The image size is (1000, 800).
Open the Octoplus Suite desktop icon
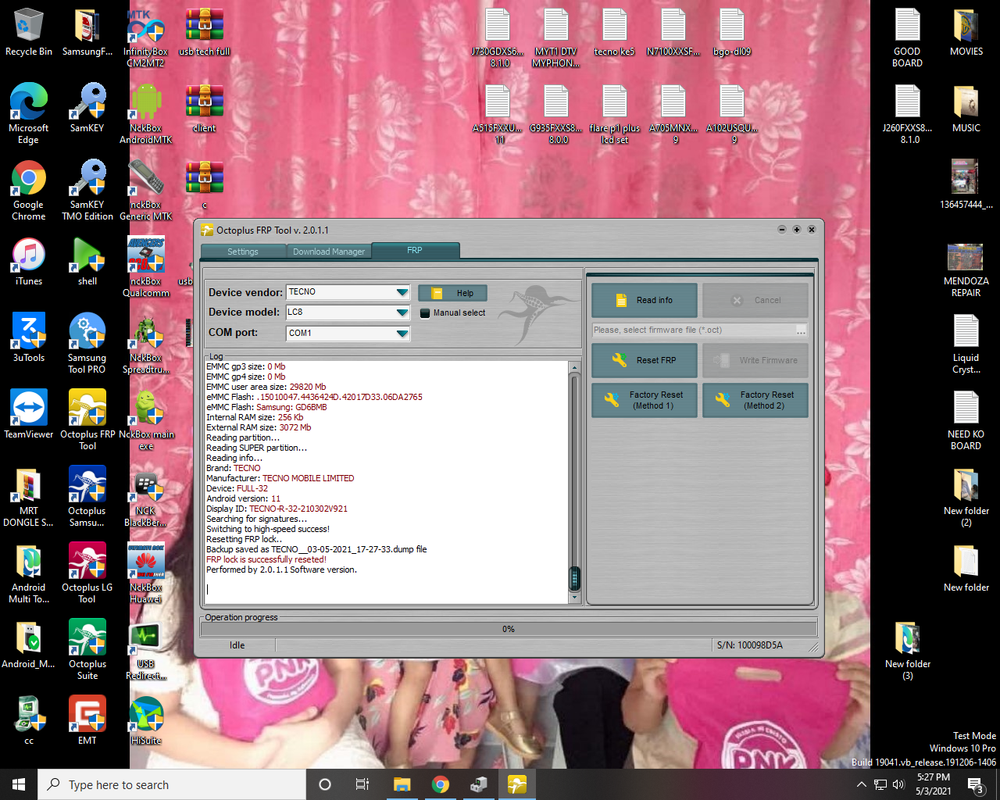coord(87,649)
